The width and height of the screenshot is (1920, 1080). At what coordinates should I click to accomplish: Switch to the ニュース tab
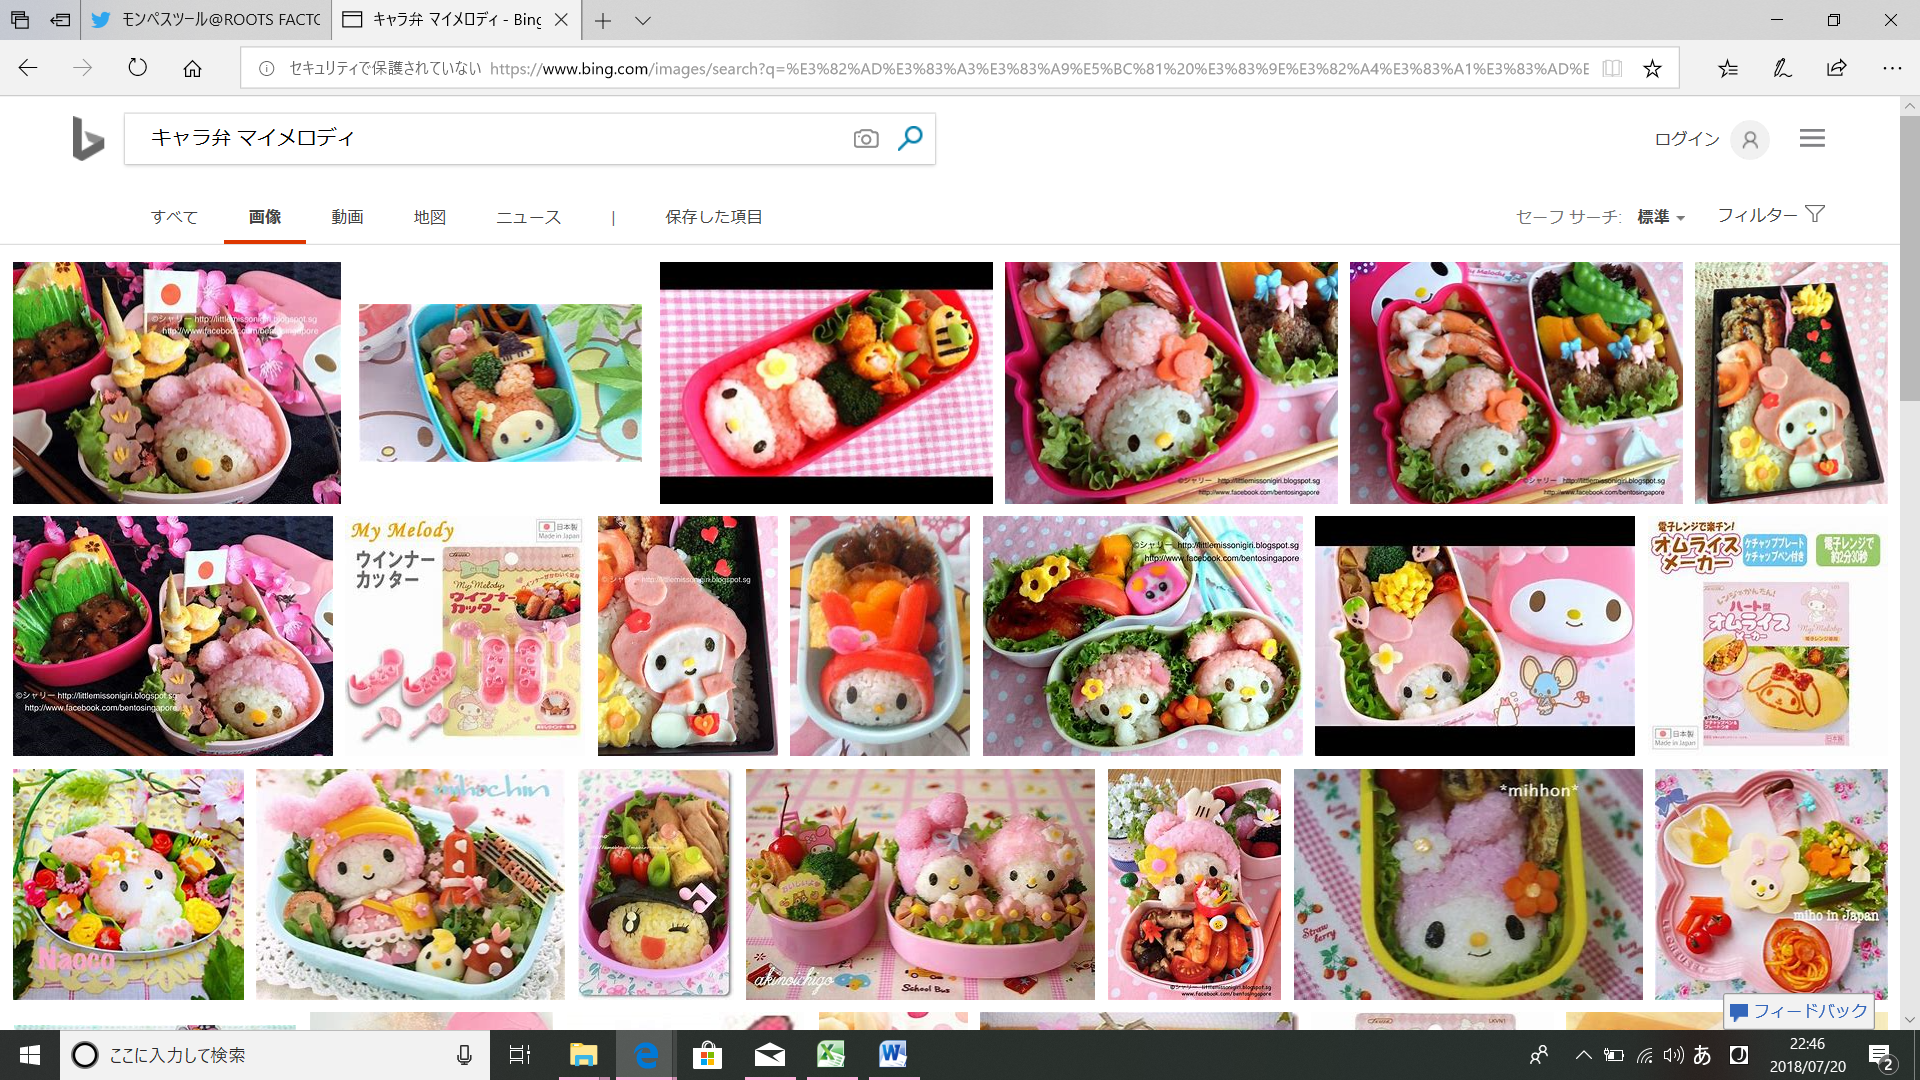coord(528,217)
